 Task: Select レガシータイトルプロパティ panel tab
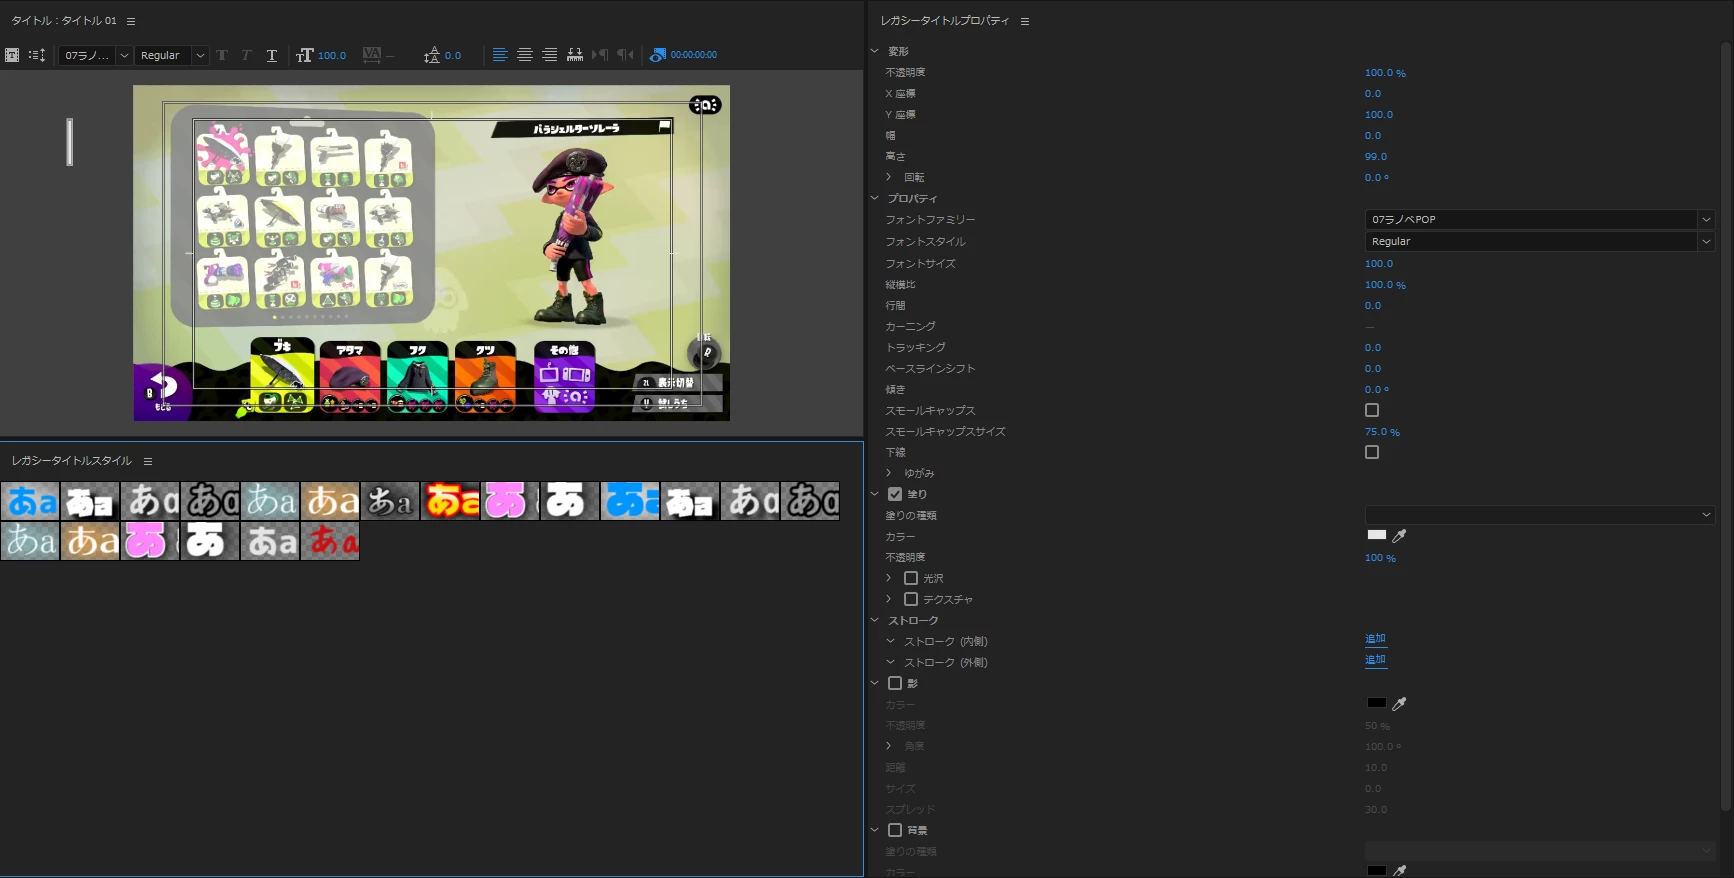pyautogui.click(x=945, y=21)
